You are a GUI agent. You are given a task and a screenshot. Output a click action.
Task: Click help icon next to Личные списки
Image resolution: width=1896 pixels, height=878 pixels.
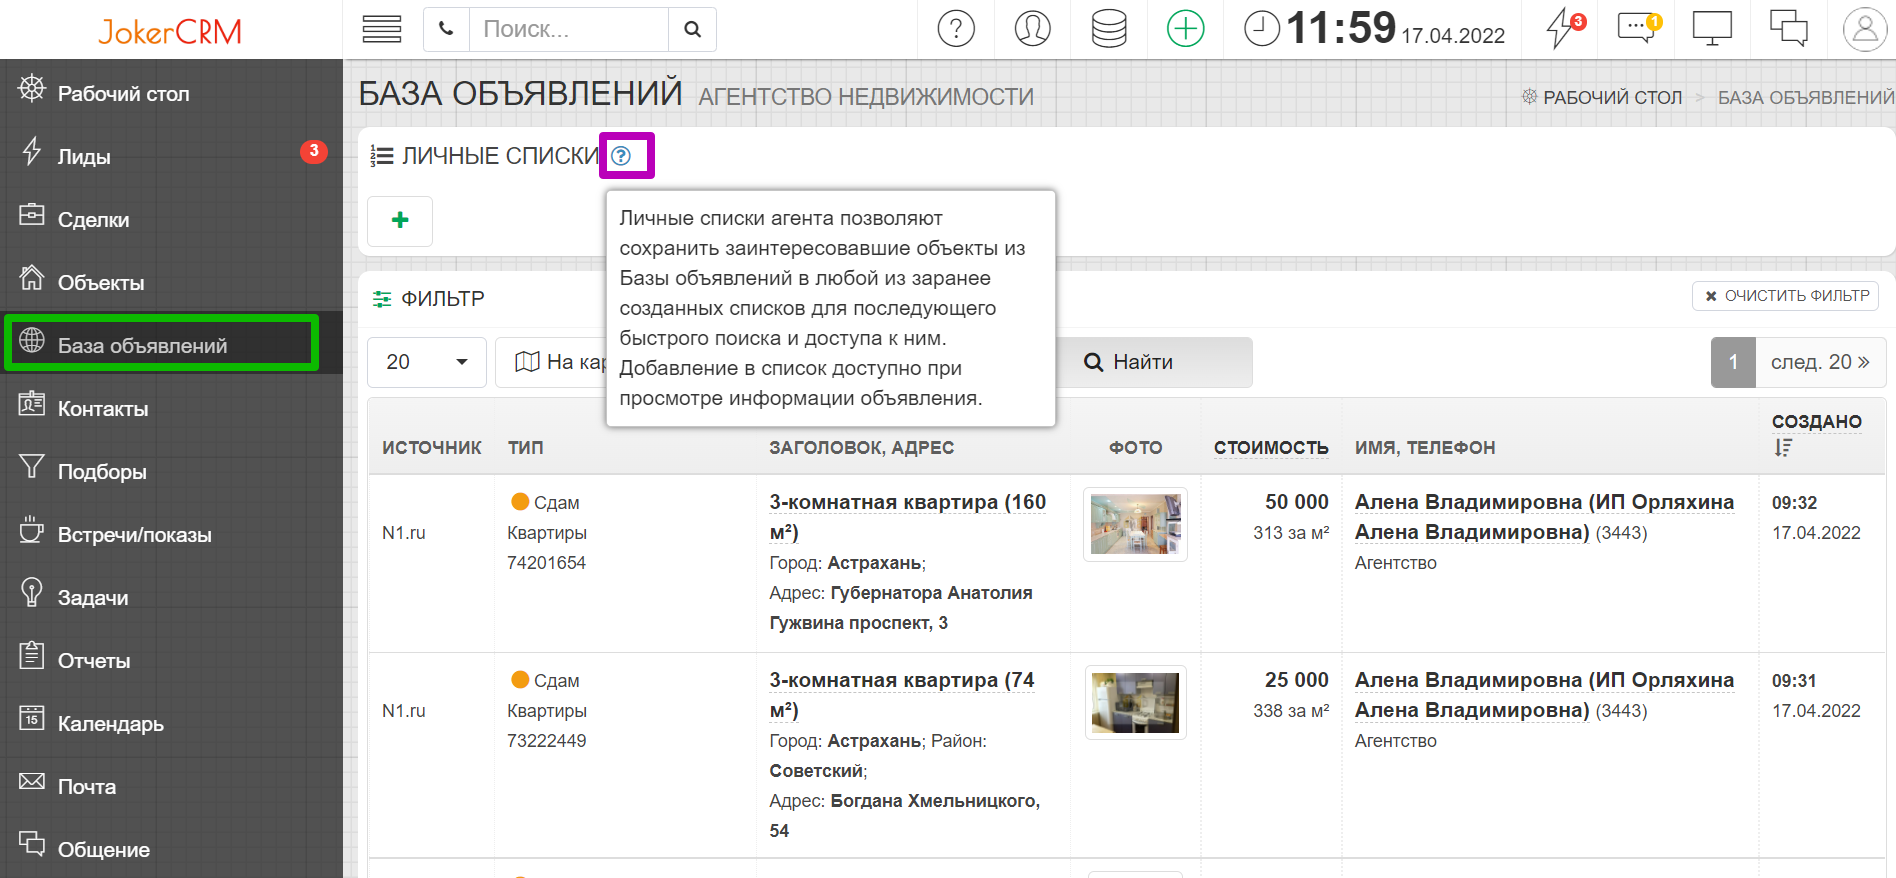coord(621,156)
